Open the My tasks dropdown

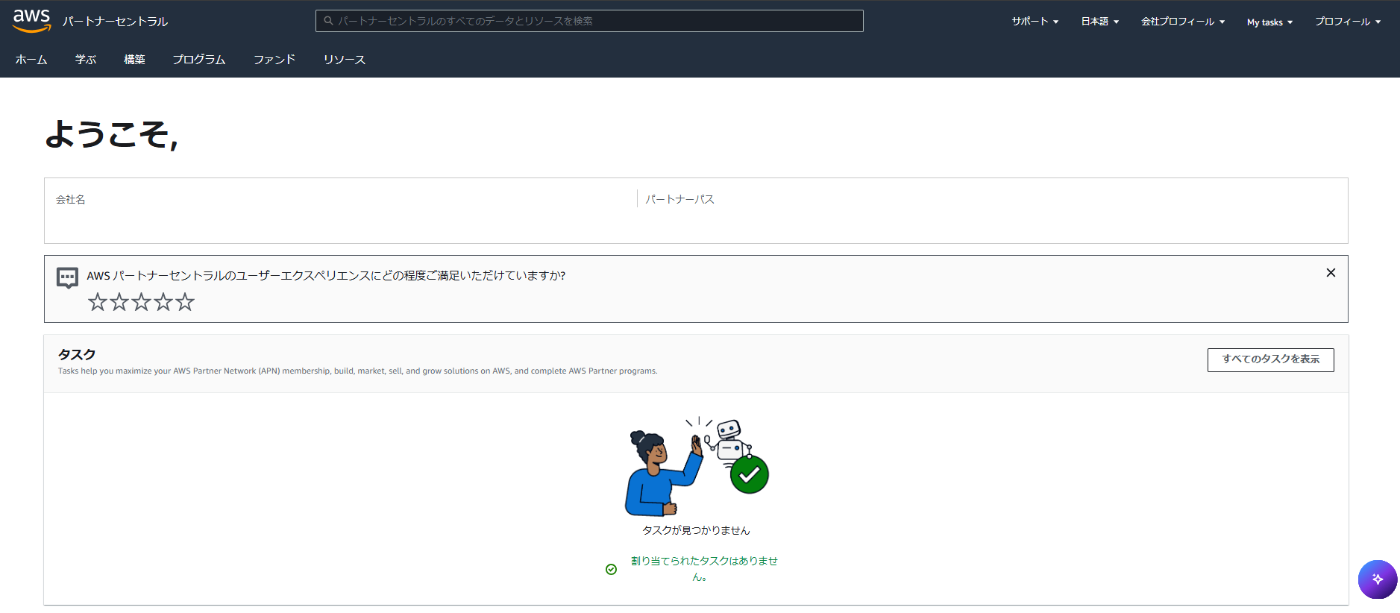[1270, 22]
